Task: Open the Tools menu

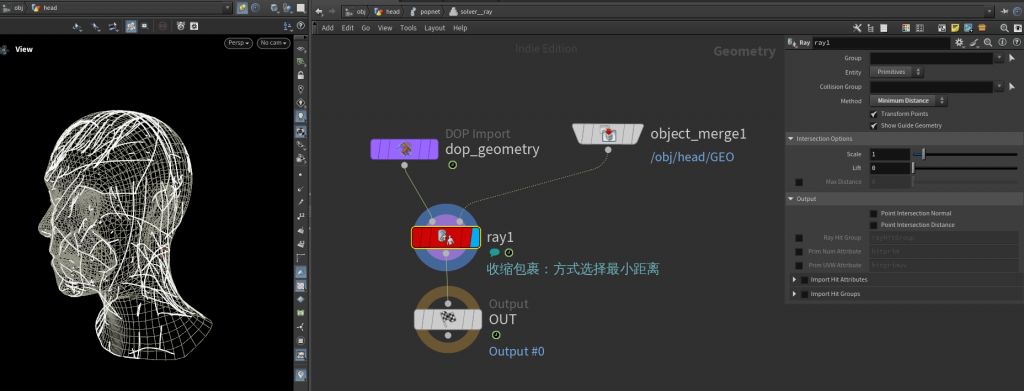Action: click(408, 28)
